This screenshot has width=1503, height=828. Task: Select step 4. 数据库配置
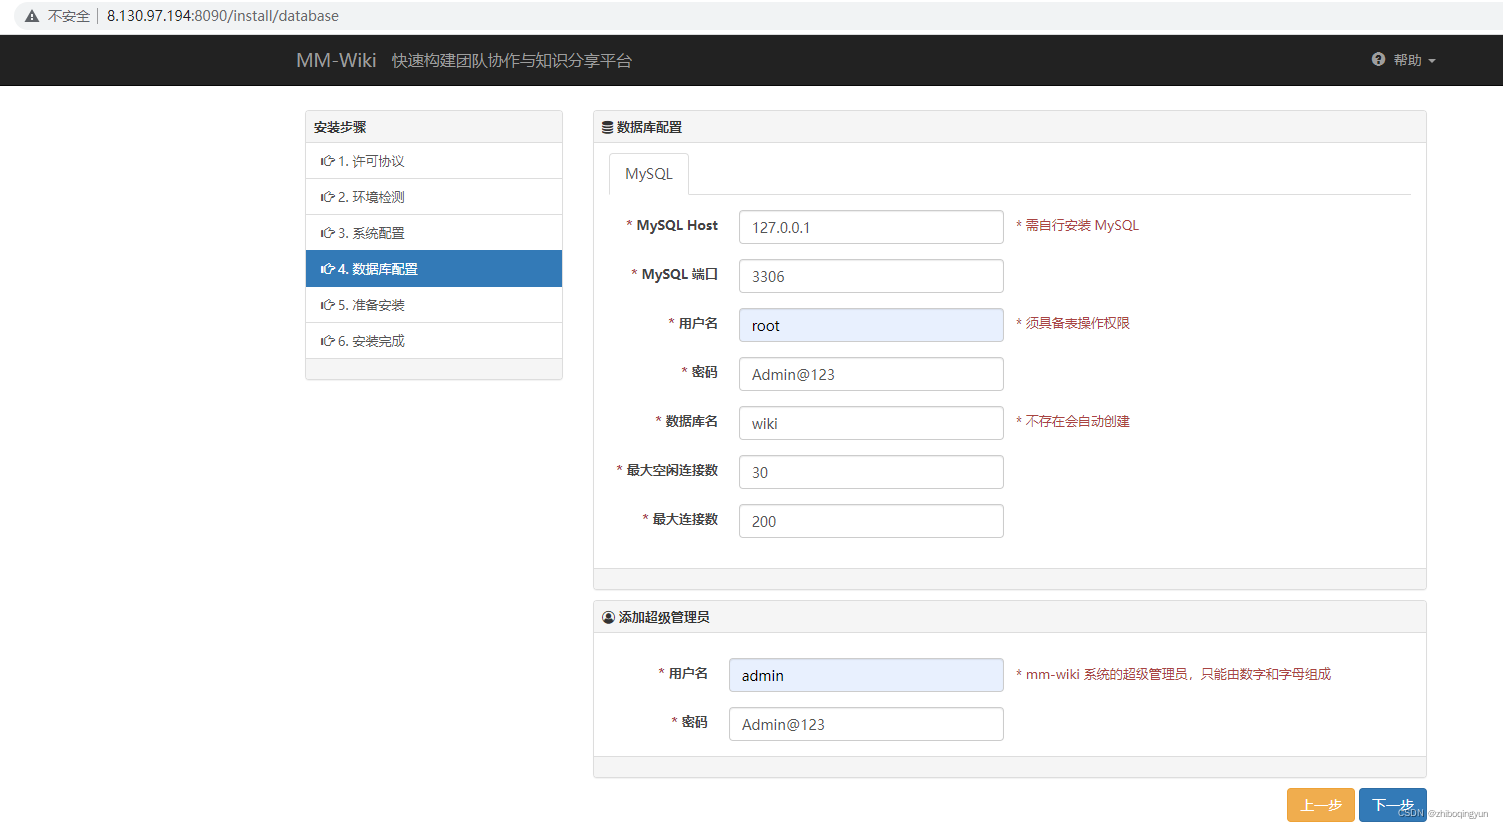(434, 269)
